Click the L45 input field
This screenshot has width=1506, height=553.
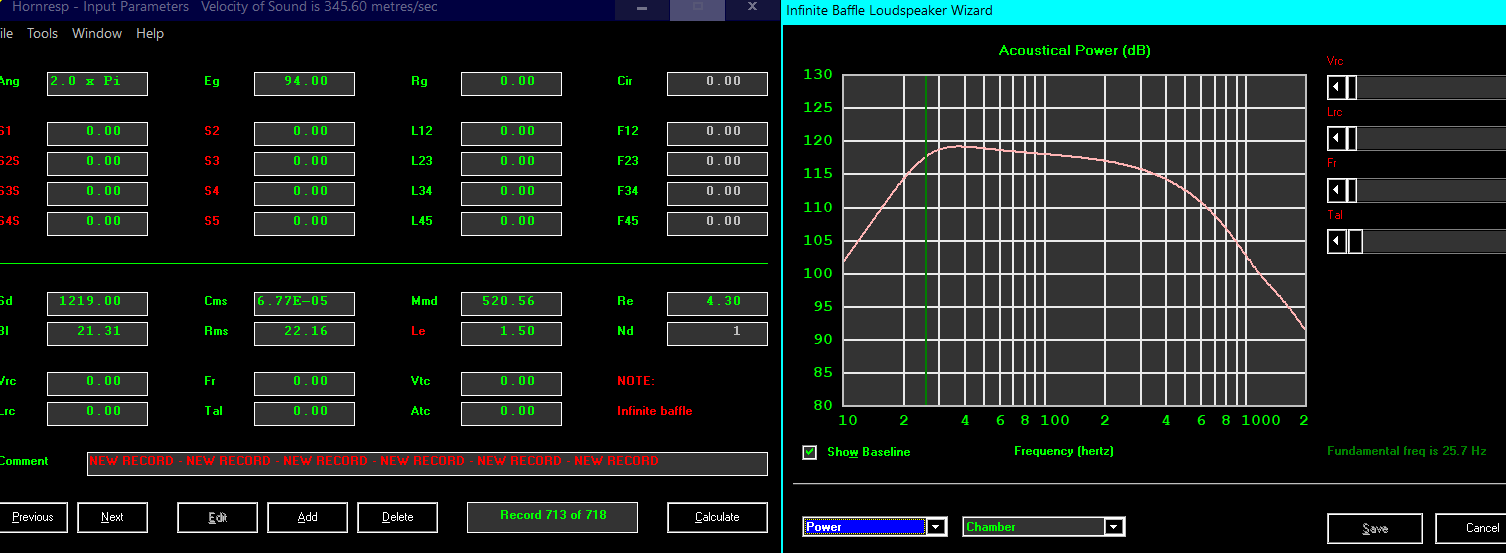511,223
